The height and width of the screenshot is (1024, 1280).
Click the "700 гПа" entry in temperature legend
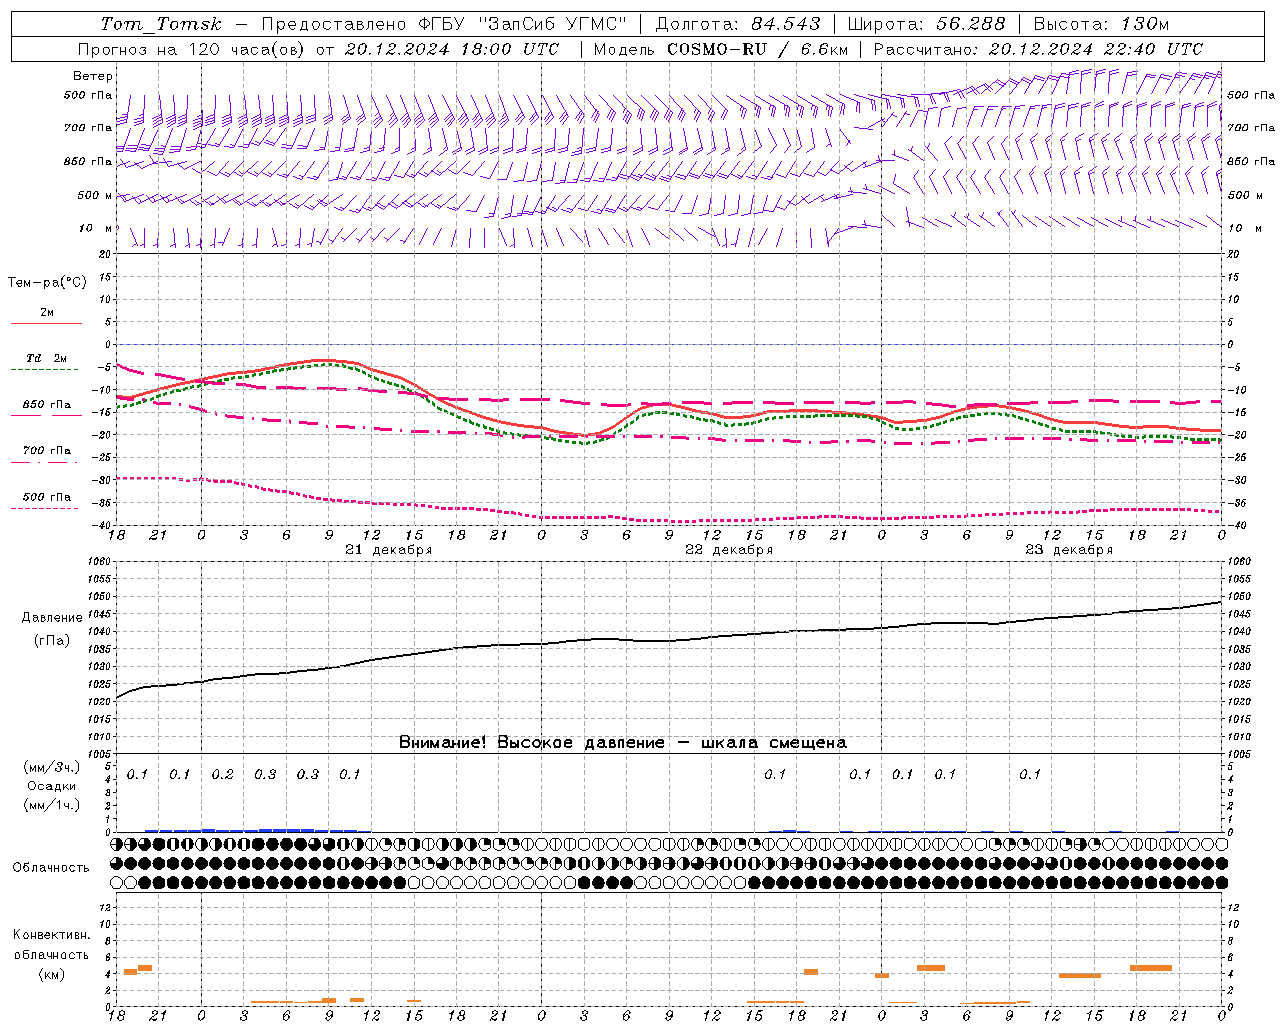tap(46, 451)
